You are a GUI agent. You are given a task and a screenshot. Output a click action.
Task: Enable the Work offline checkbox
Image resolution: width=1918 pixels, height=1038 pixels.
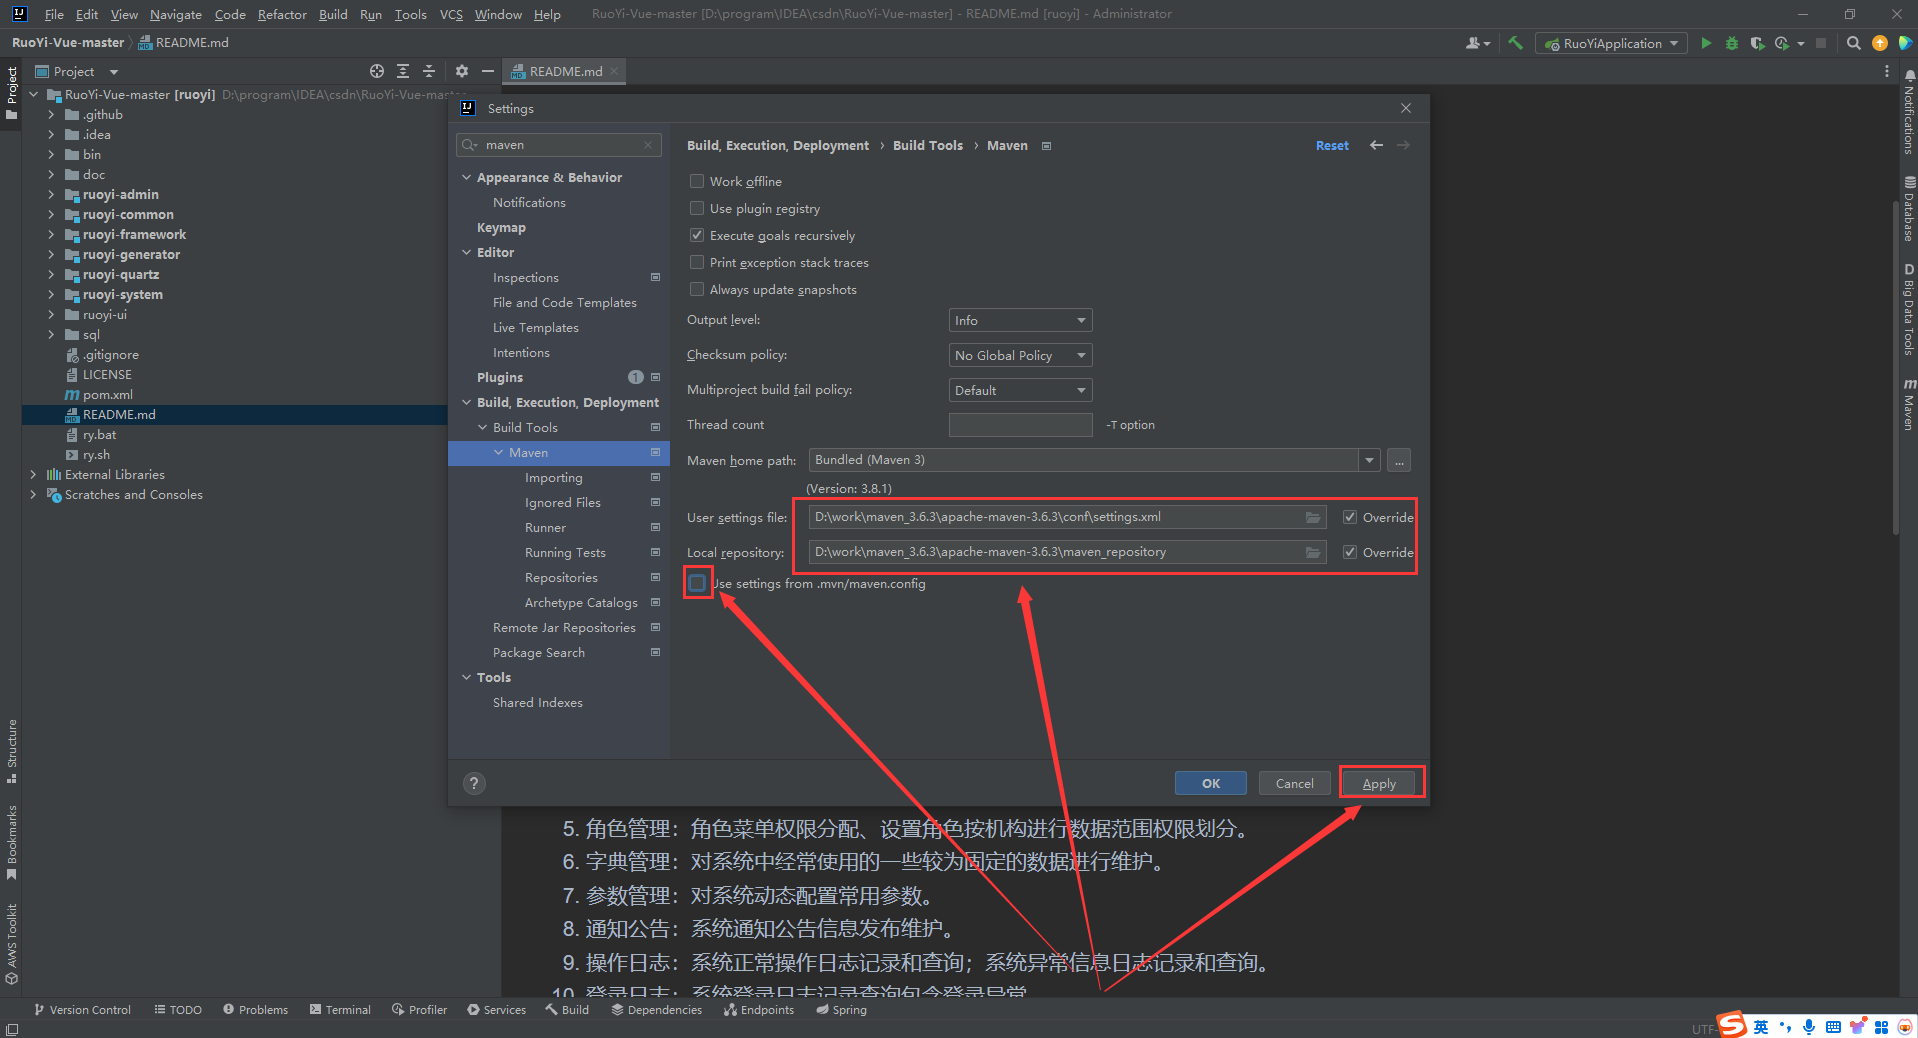(x=697, y=181)
